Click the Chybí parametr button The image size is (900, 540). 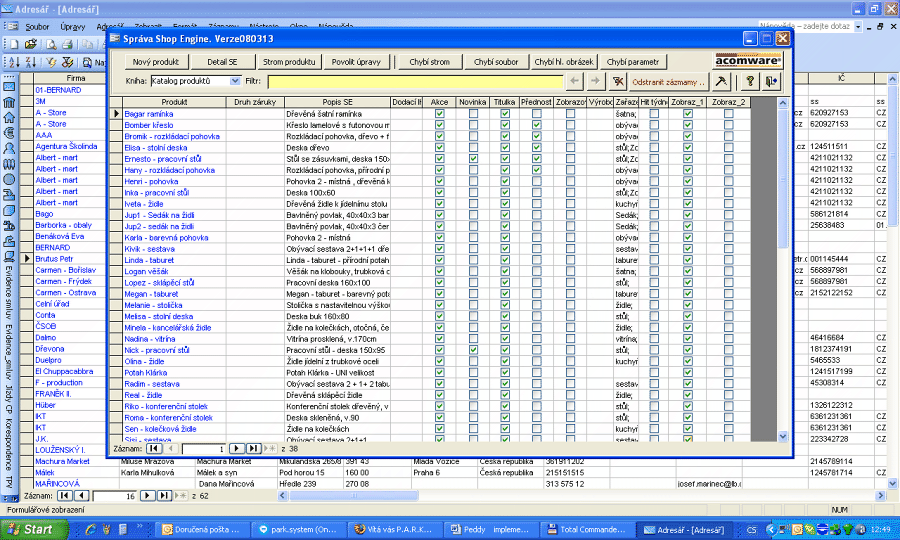(x=633, y=62)
